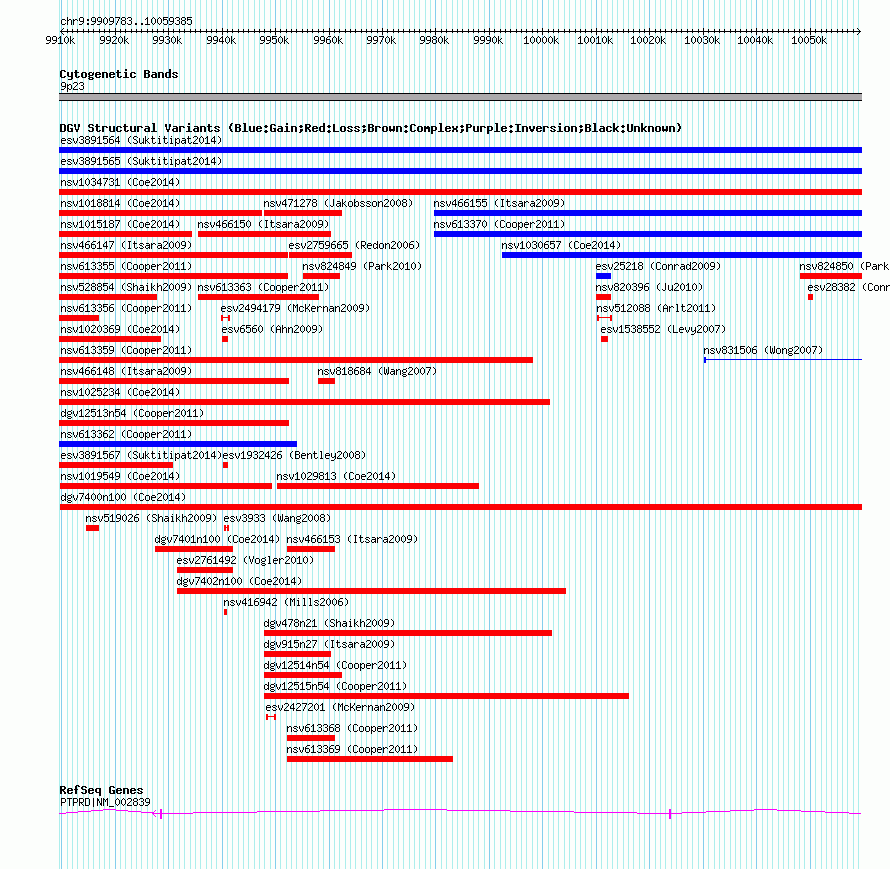Screen dimensions: 890x869
Task: Select nsv613362 (Cooper2011) gain label
Action: point(126,434)
